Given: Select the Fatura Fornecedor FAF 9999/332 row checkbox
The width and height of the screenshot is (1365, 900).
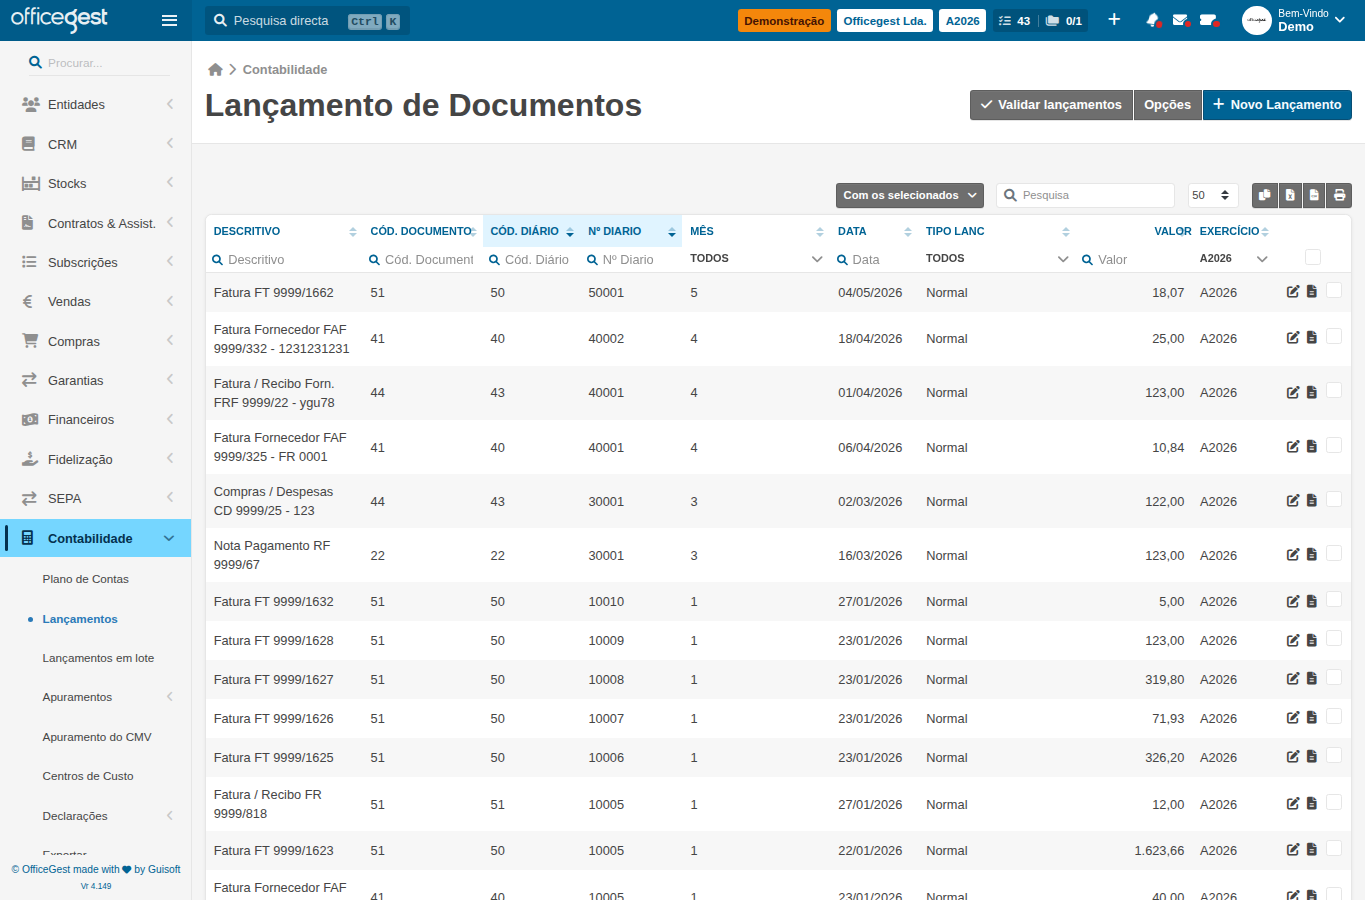Looking at the screenshot, I should point(1334,336).
